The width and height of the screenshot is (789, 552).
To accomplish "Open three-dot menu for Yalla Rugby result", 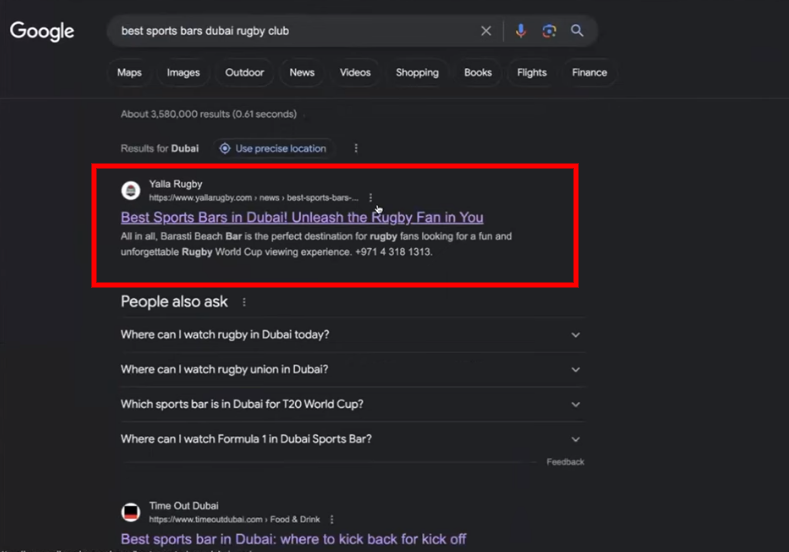I will (x=371, y=198).
